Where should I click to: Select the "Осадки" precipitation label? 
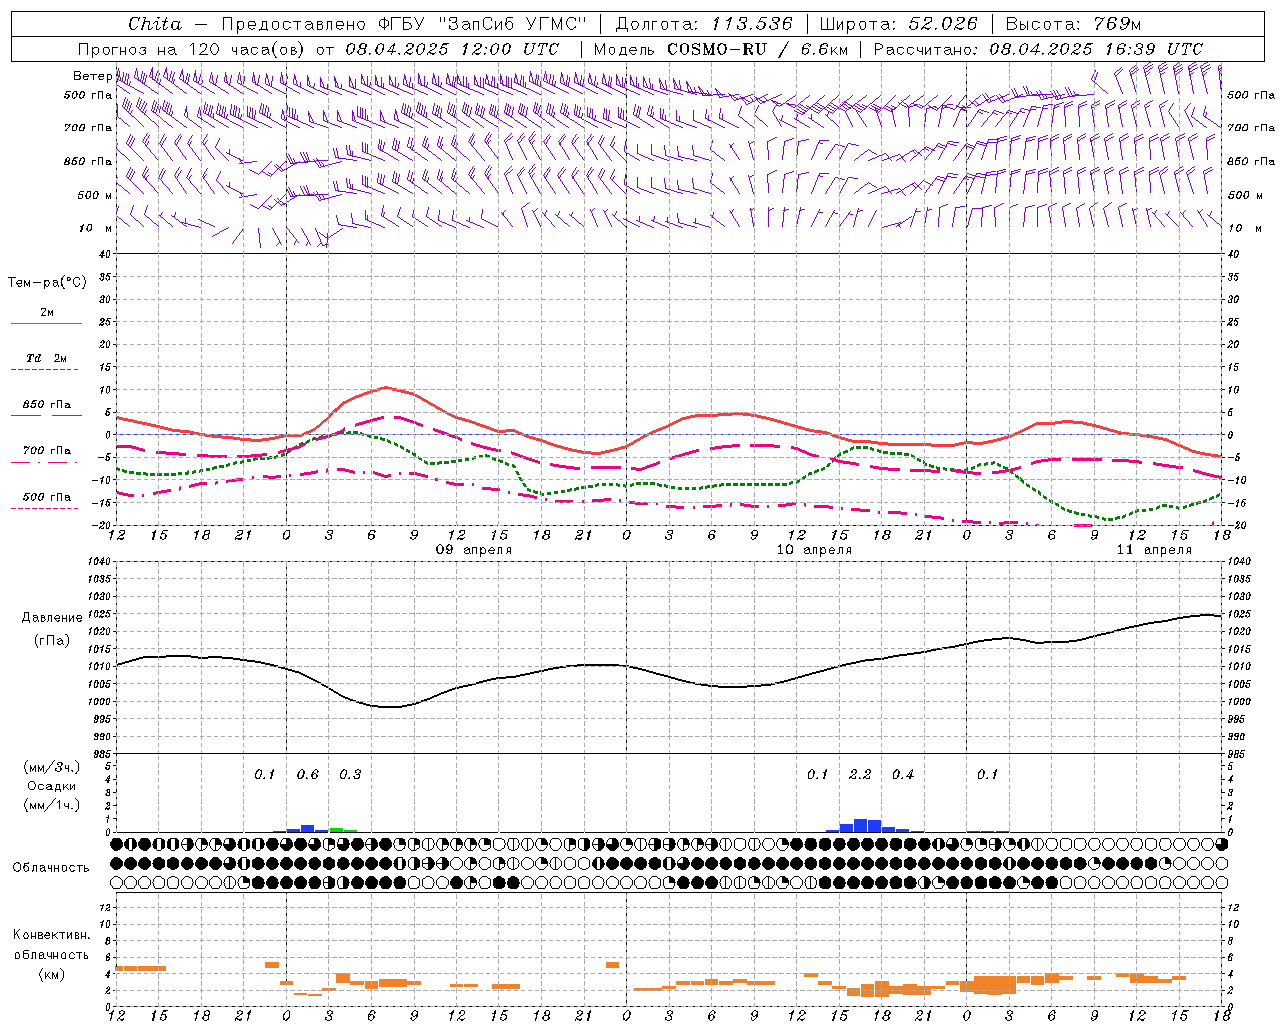(51, 786)
